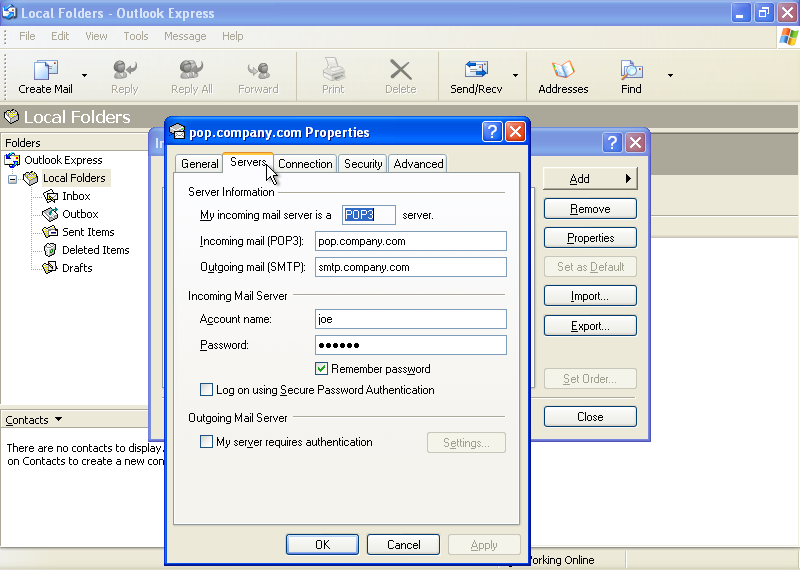Click the Print toolbar icon
This screenshot has height=570, width=800.
click(333, 69)
